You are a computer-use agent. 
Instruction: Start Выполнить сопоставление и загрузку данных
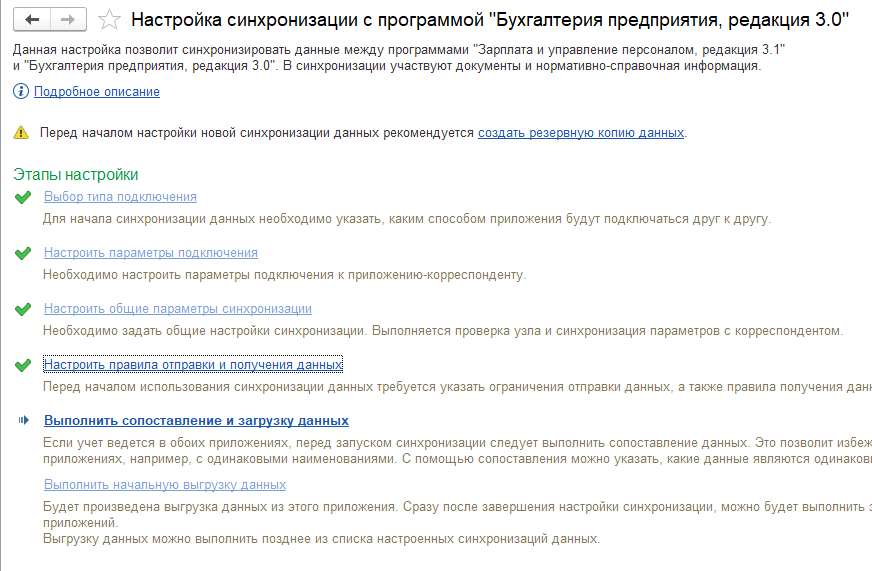[x=196, y=421]
